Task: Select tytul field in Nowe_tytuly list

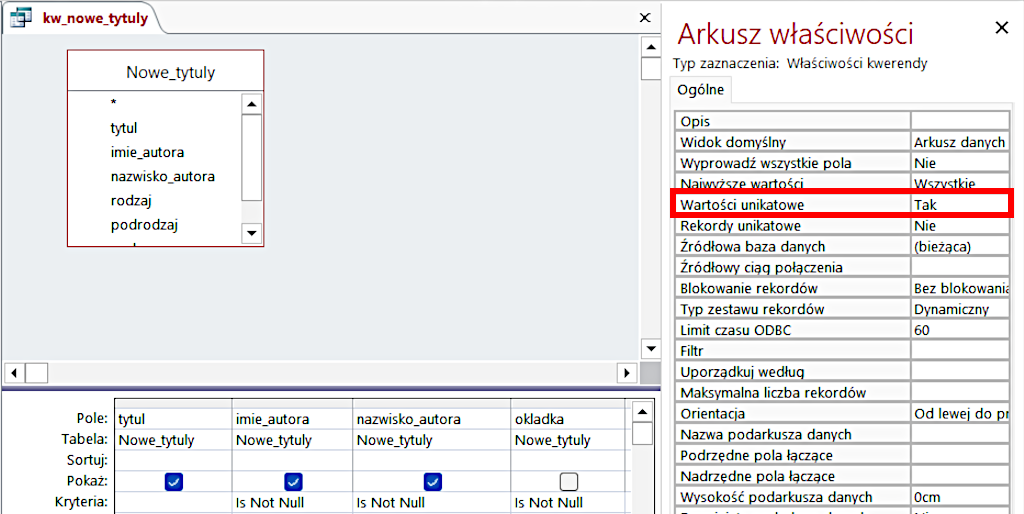Action: (124, 128)
